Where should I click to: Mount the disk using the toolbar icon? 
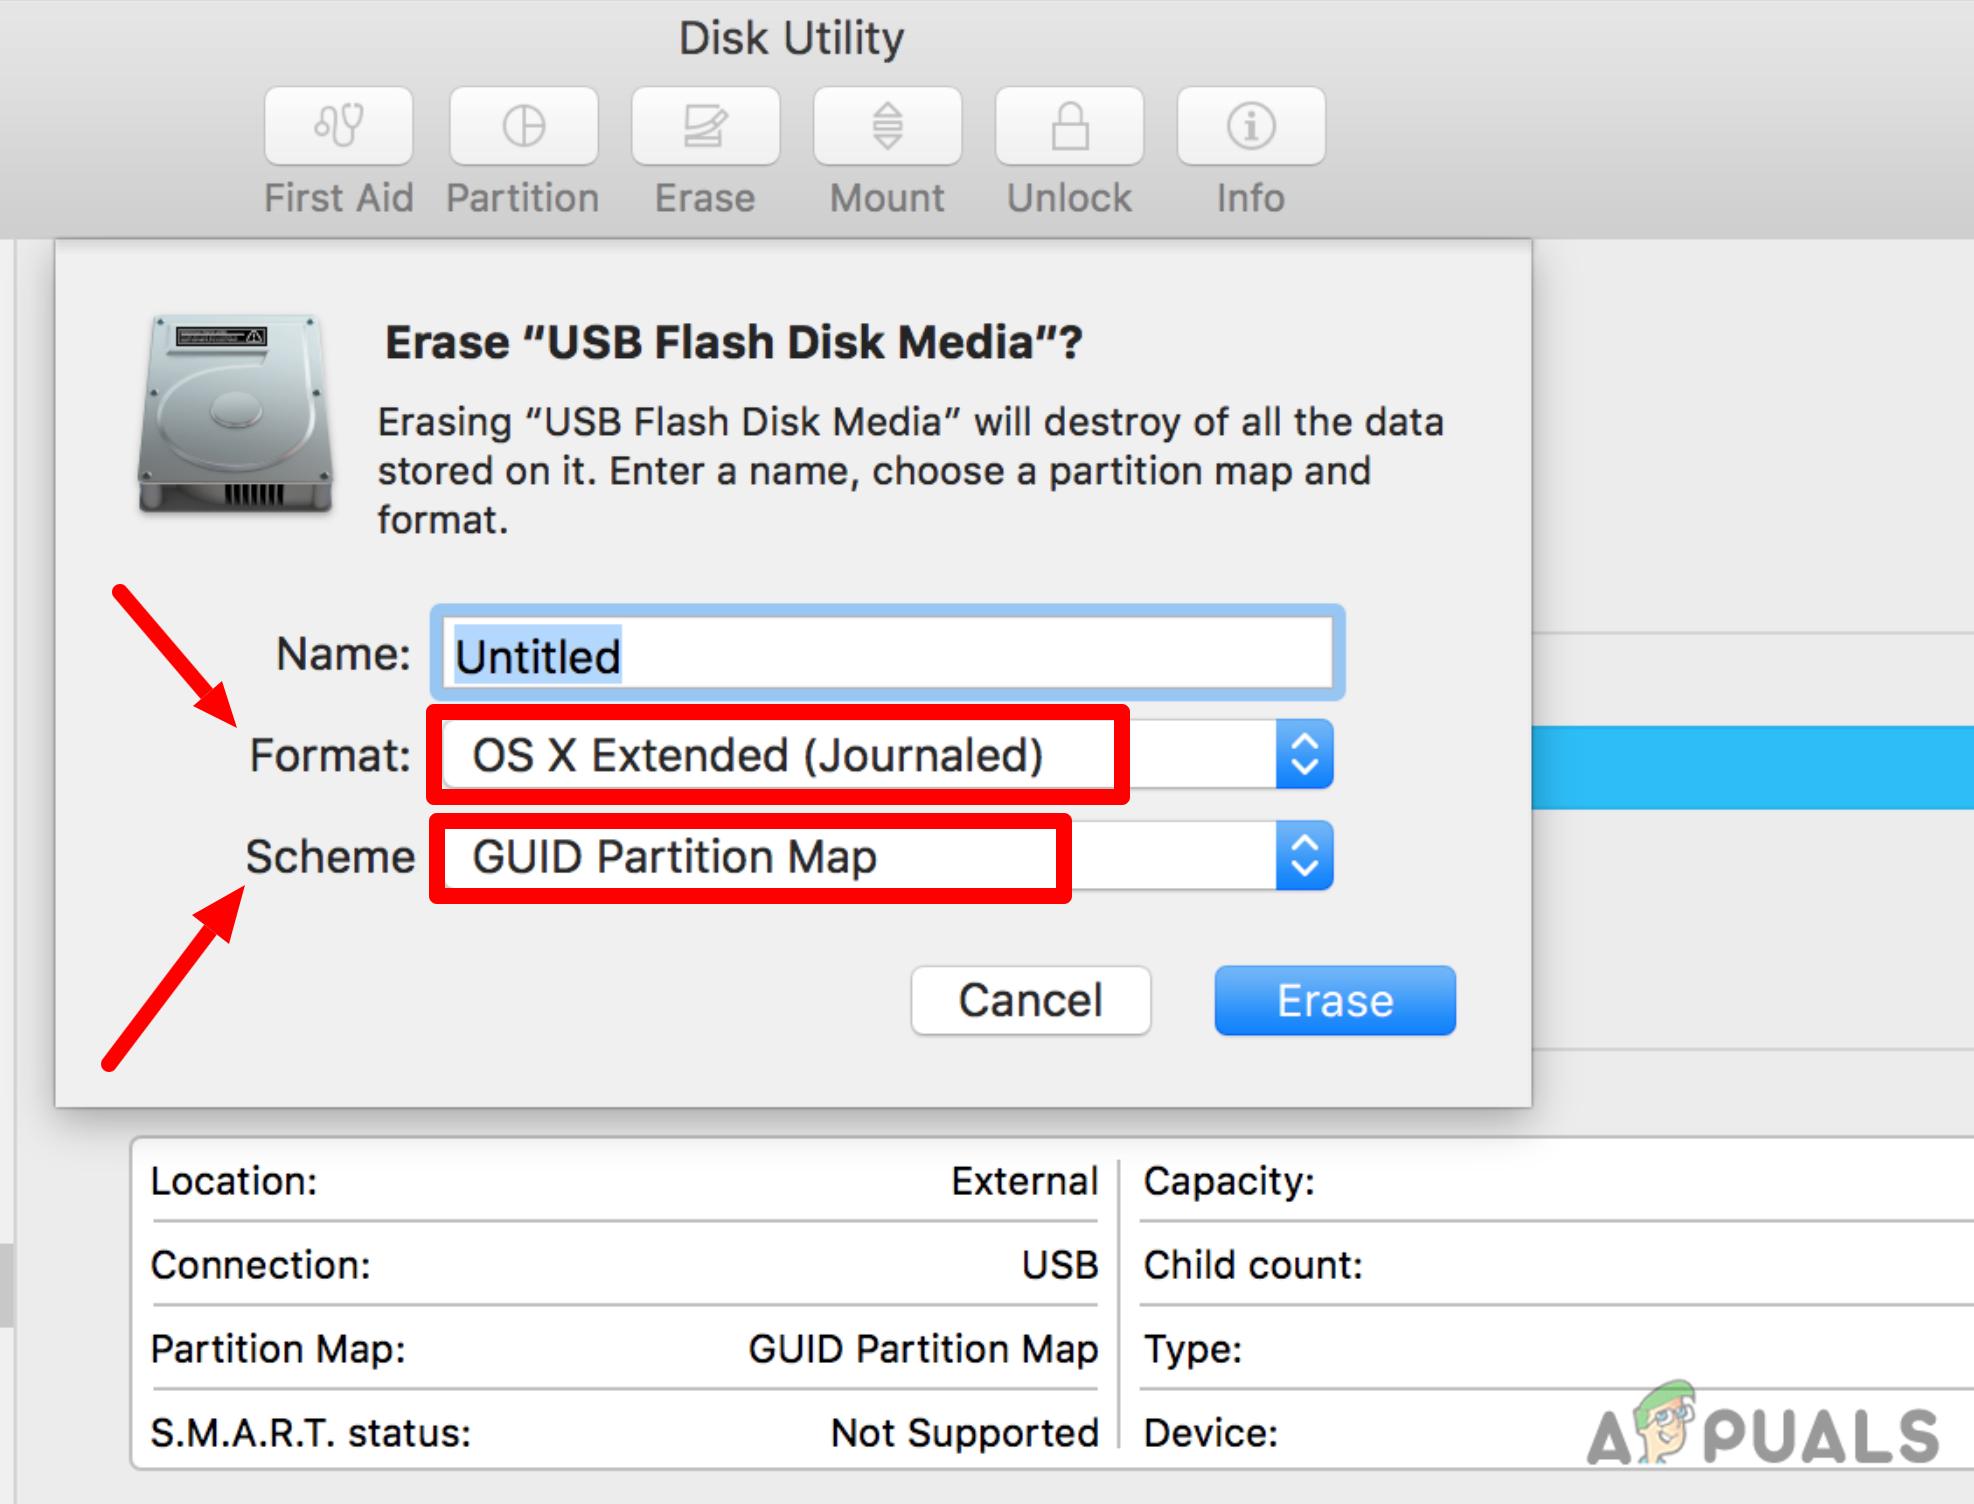point(886,126)
